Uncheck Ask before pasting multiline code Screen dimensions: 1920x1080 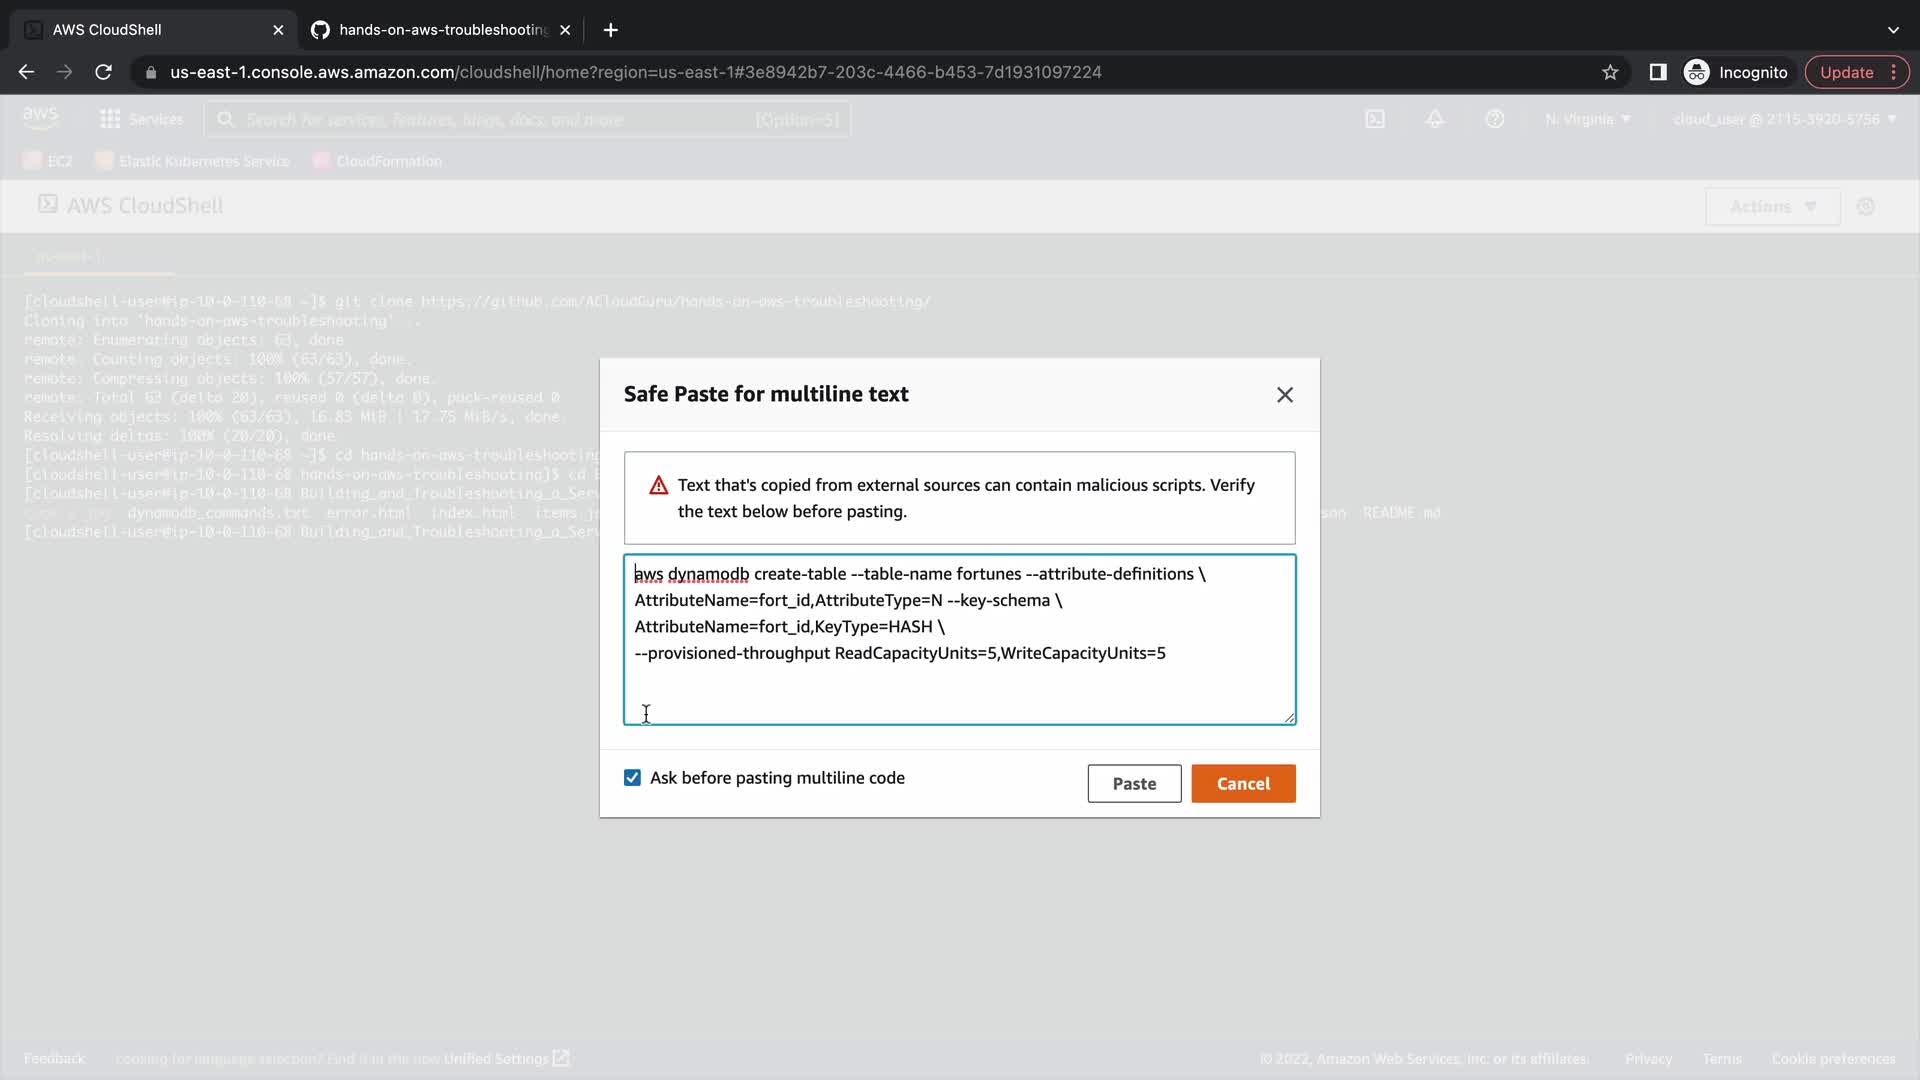coord(632,778)
